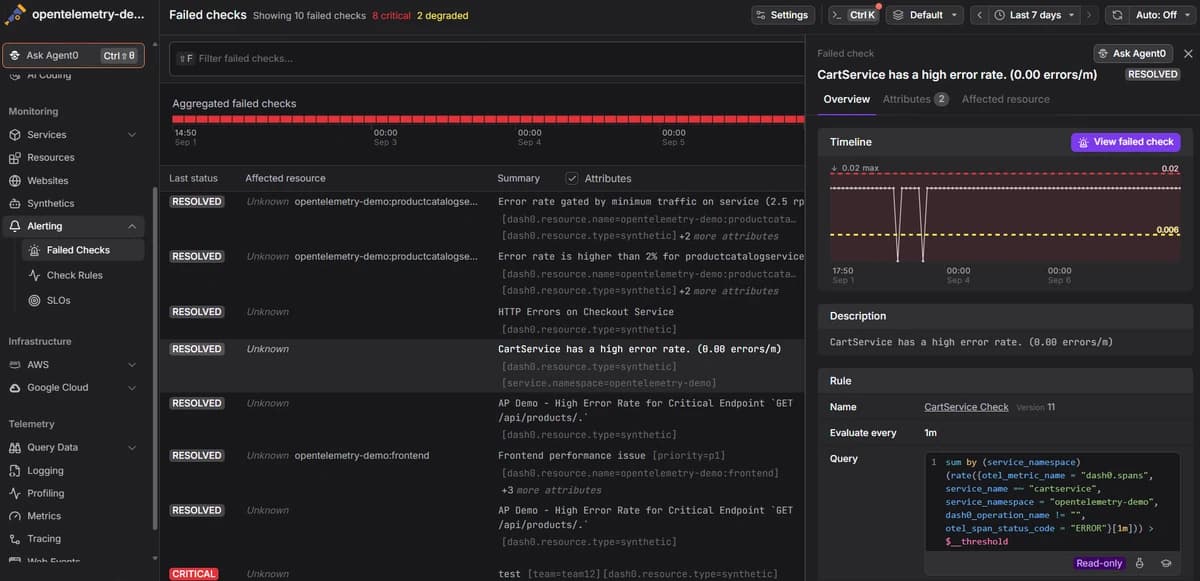
Task: Select the Frontend performance issue row
Action: [x=482, y=473]
